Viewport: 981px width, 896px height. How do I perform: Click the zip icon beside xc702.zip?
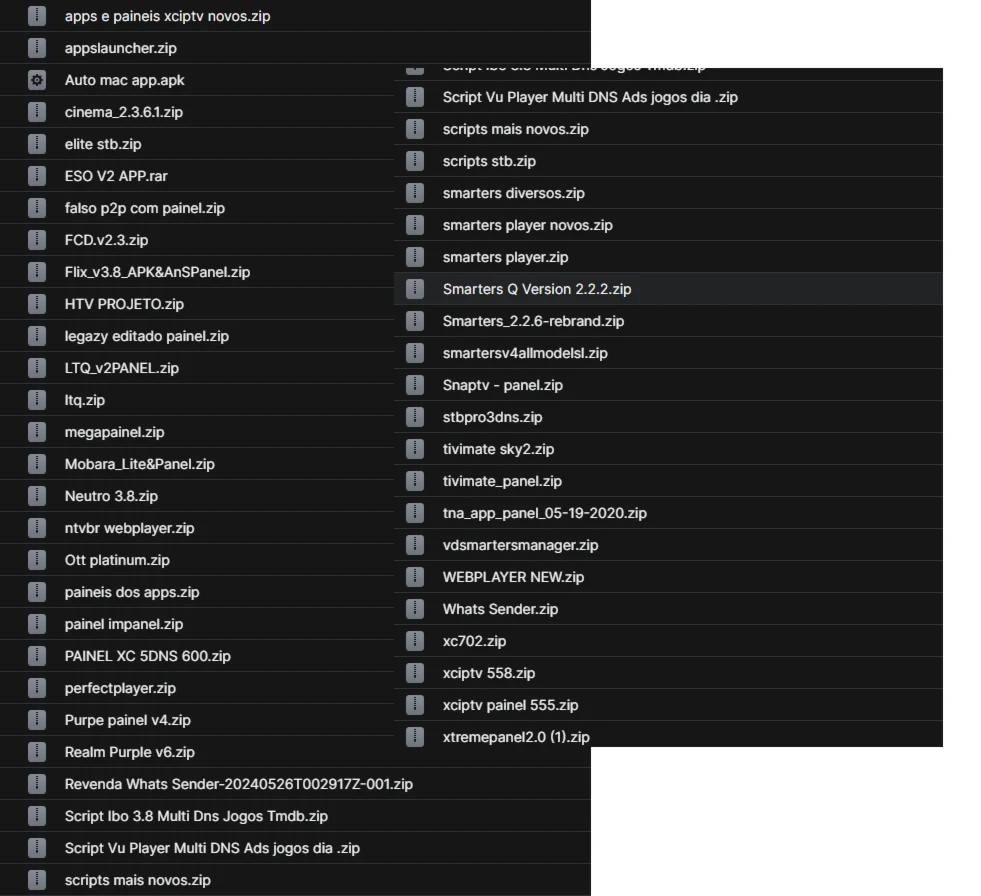tap(415, 641)
